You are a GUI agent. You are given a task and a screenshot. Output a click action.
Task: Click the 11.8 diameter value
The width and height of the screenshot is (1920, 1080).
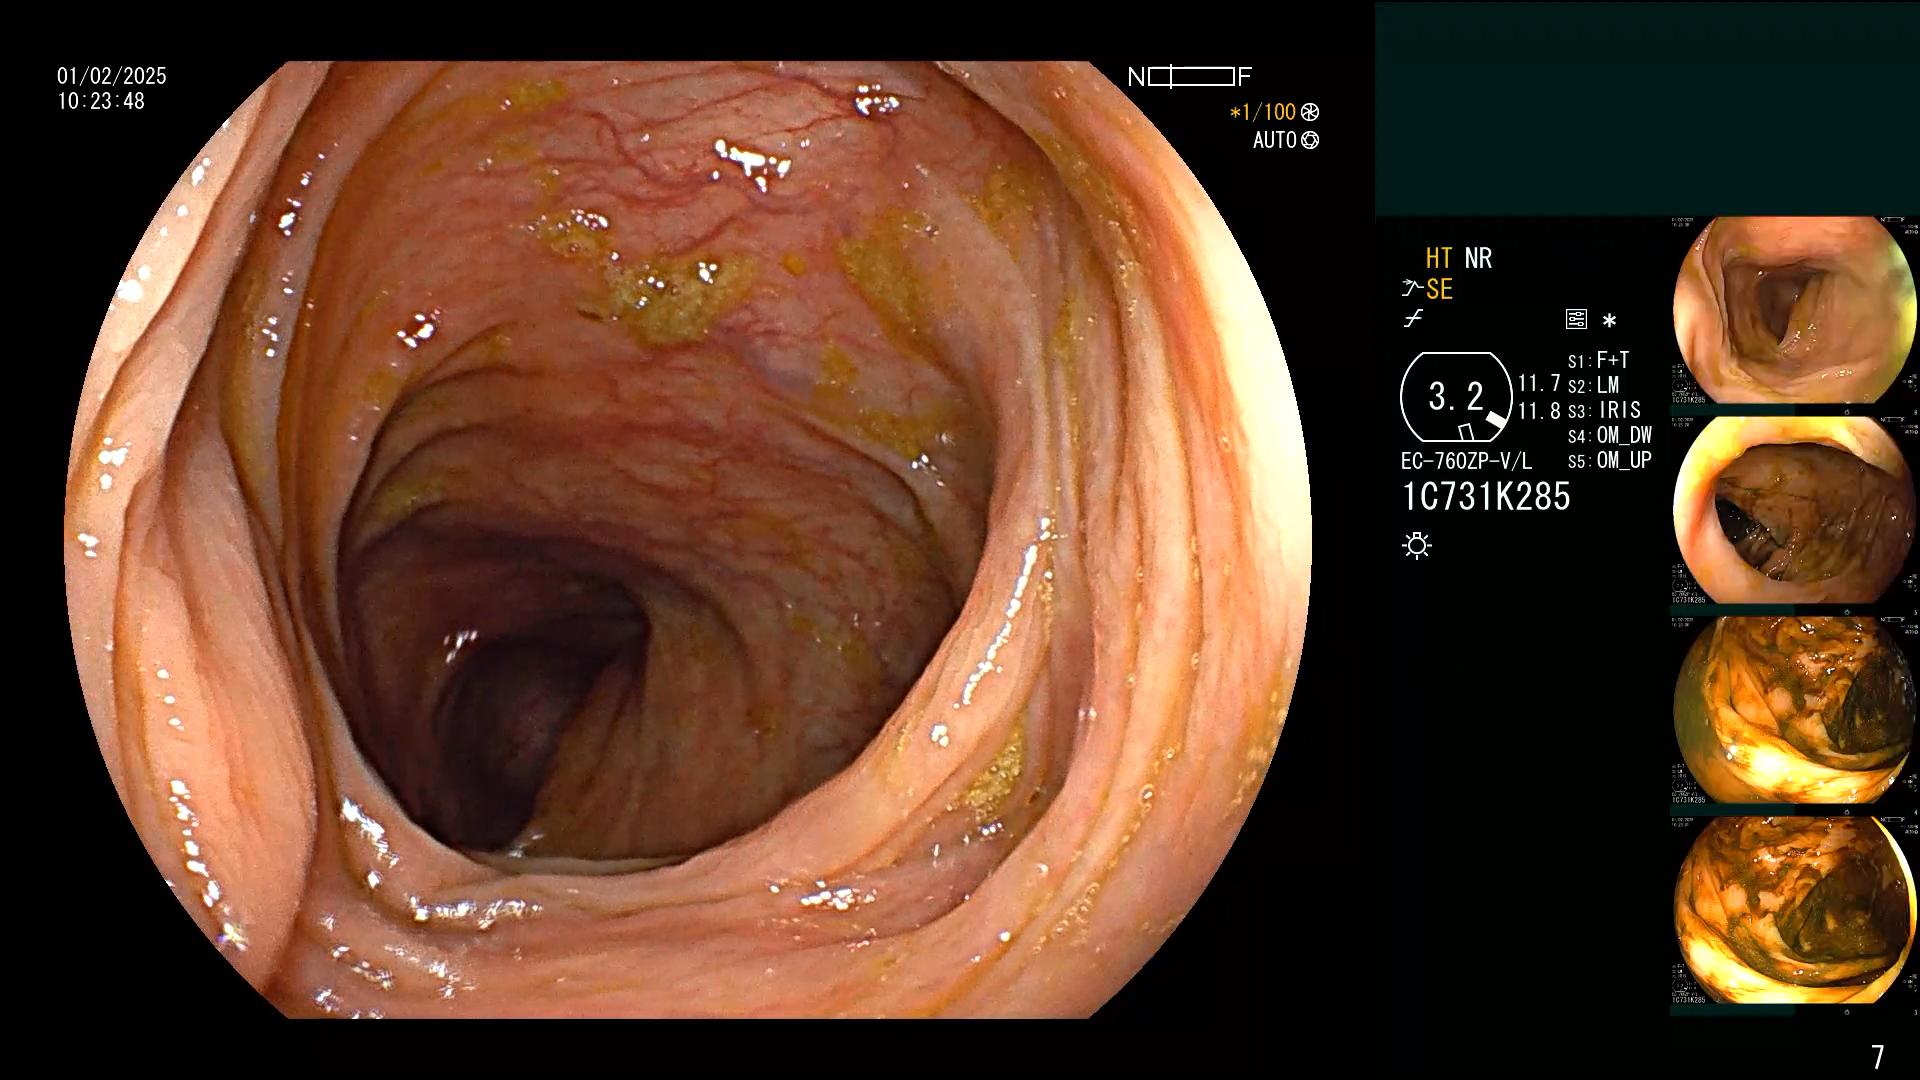point(1539,410)
